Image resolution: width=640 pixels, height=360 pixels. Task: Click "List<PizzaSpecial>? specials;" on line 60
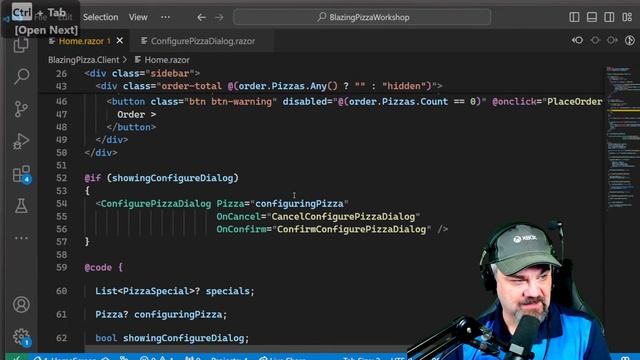(x=175, y=291)
